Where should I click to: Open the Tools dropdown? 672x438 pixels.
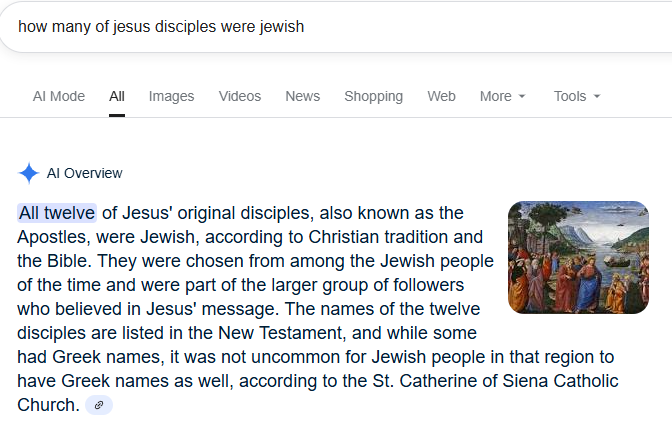click(570, 96)
